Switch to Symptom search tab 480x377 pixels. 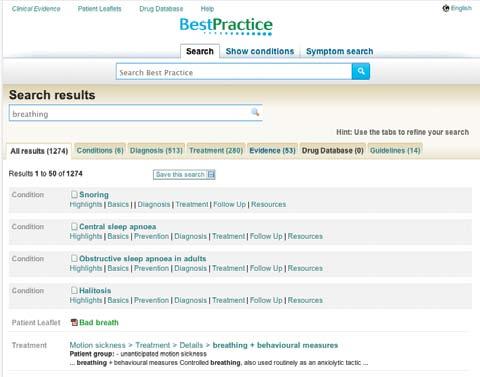pos(339,51)
